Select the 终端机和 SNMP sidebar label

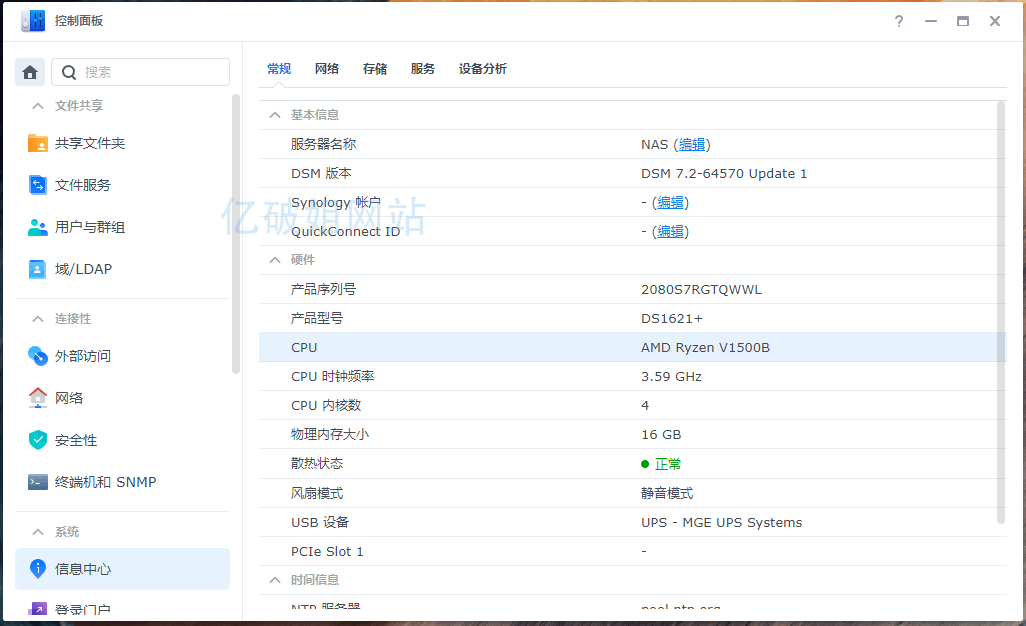point(105,482)
